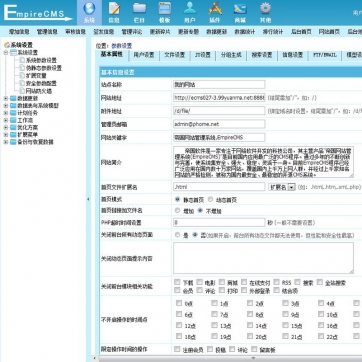Select the 静态首页 radio button
The image size is (362, 362).
(x=177, y=200)
